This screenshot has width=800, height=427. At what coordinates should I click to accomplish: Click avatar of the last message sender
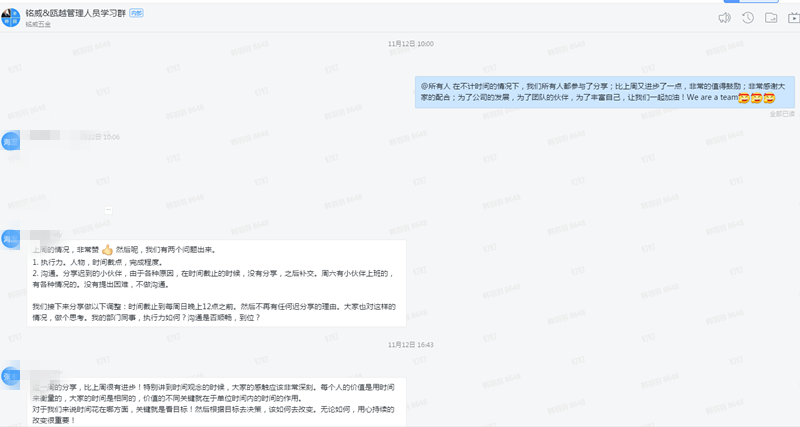pyautogui.click(x=10, y=376)
